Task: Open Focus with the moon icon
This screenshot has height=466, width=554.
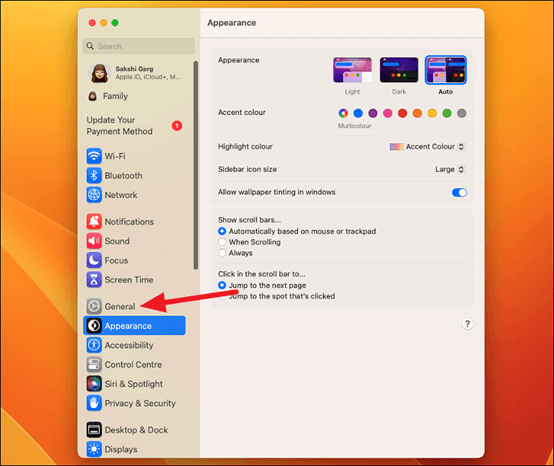Action: (94, 260)
